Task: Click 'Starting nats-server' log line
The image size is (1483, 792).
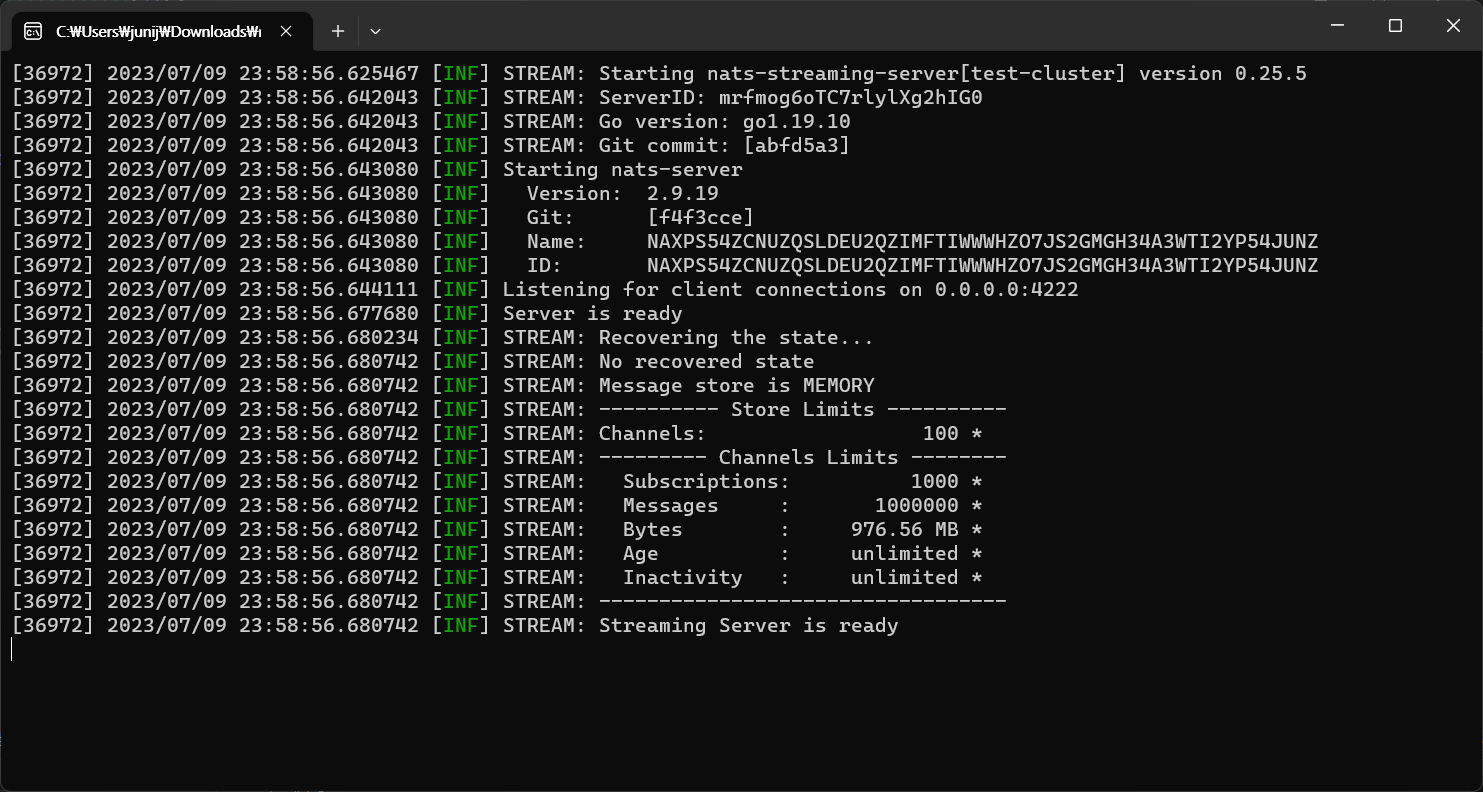Action: click(623, 170)
